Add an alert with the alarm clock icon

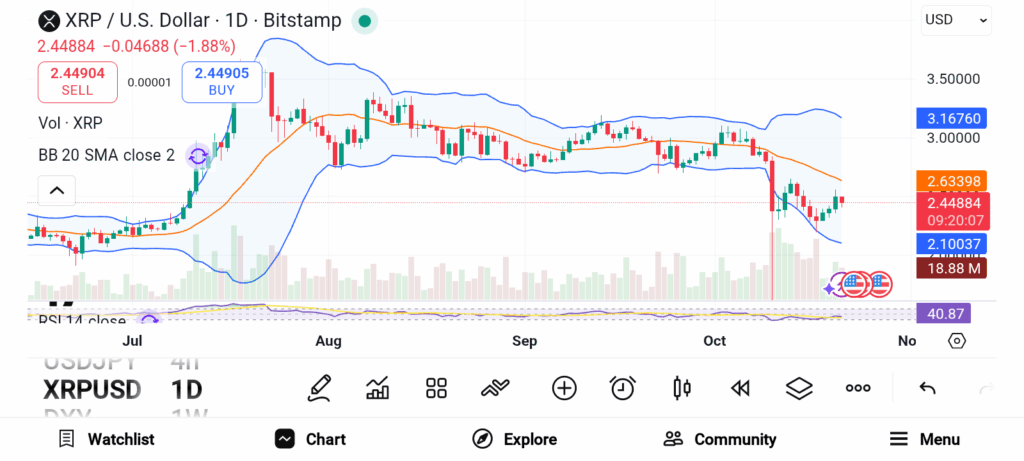(623, 388)
